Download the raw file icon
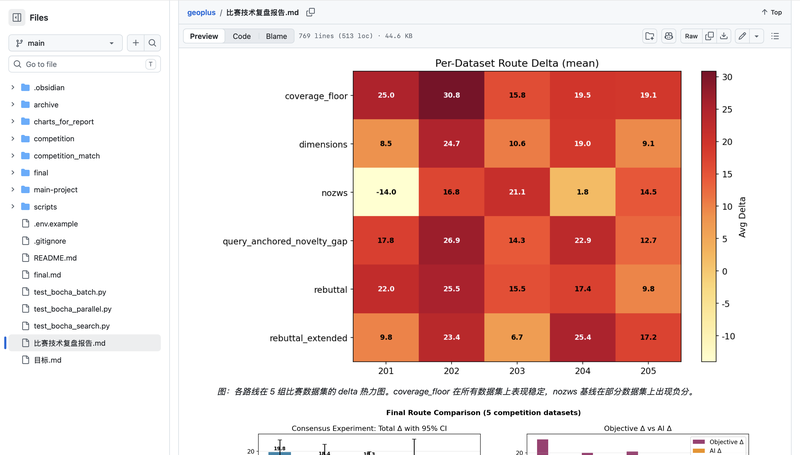800x455 pixels. (723, 36)
